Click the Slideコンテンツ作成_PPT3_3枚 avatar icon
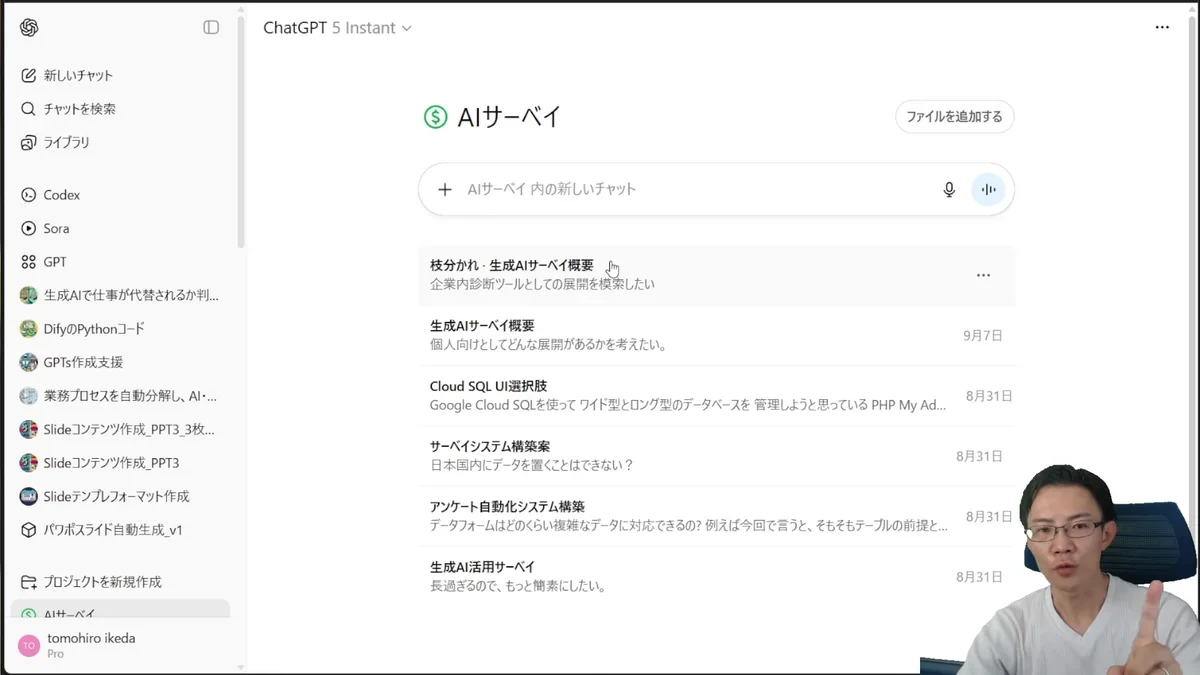This screenshot has height=675, width=1200. coord(28,429)
